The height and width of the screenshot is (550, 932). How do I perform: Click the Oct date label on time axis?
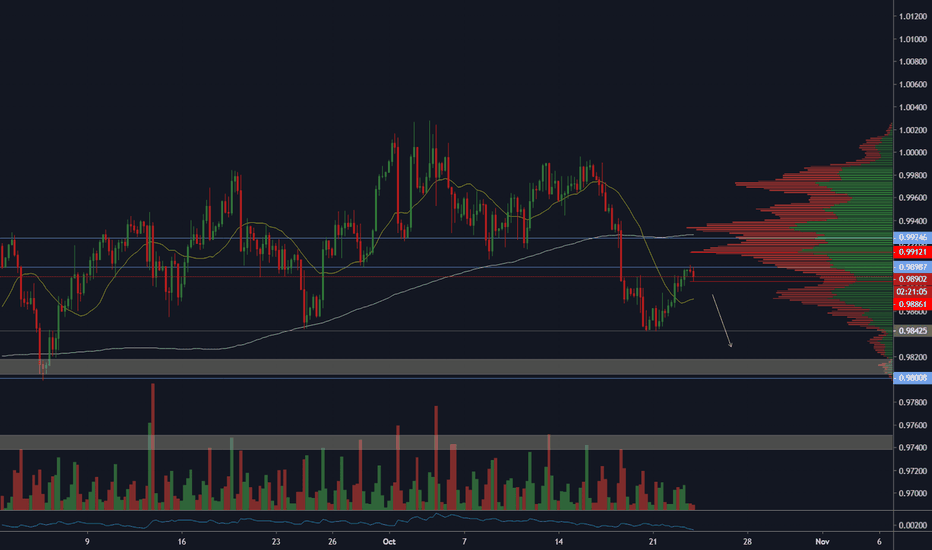click(x=389, y=542)
